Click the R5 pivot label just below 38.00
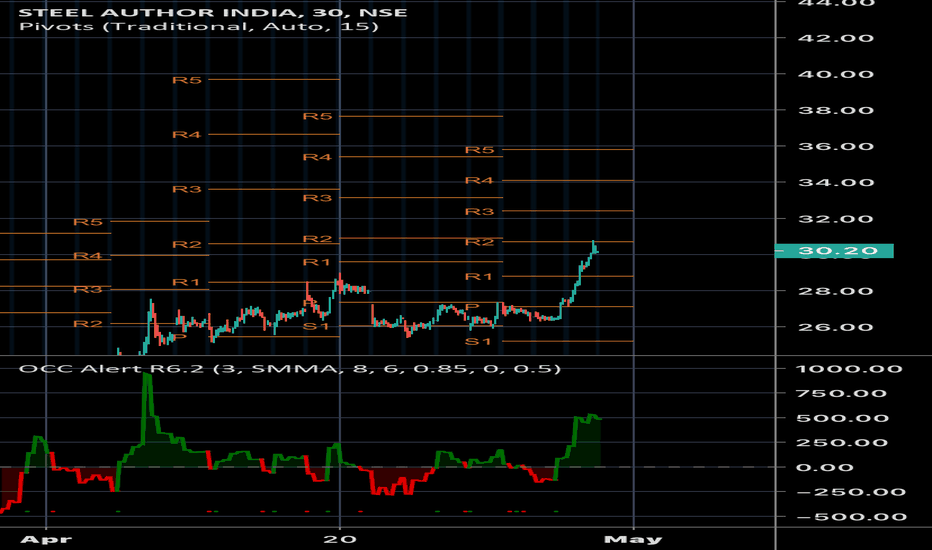This screenshot has width=932, height=550. point(317,117)
